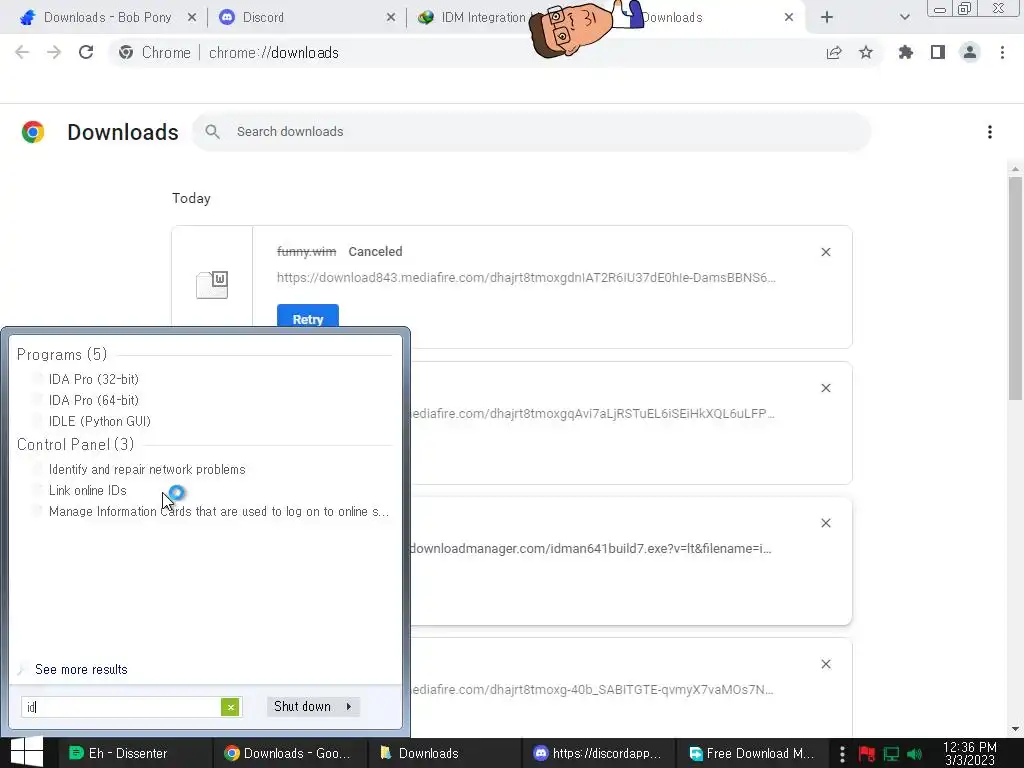This screenshot has width=1024, height=768.
Task: Click the red flag tray icon
Action: click(867, 754)
